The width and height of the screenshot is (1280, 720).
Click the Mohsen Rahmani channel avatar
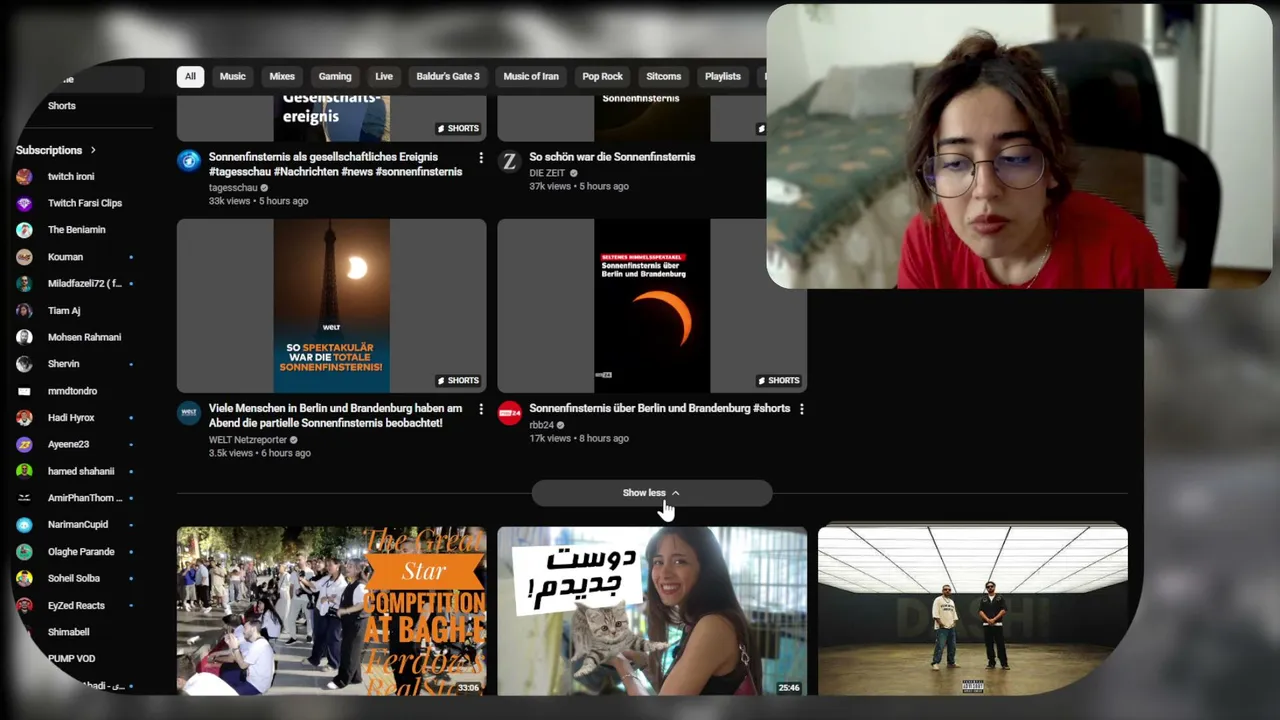click(24, 337)
